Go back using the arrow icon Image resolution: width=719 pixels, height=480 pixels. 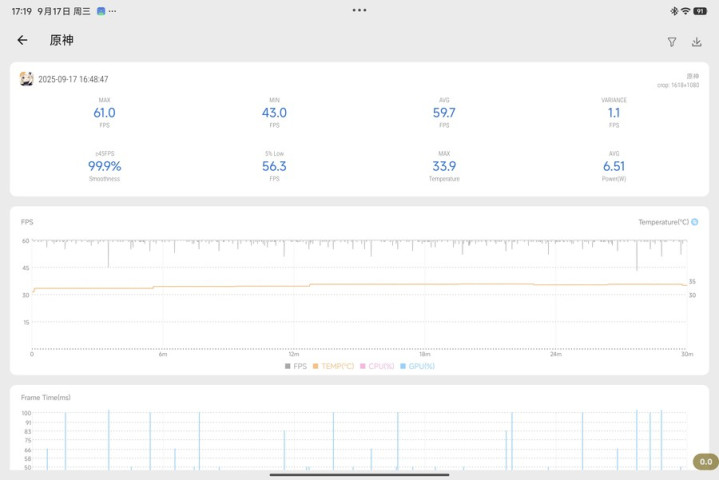coord(22,41)
